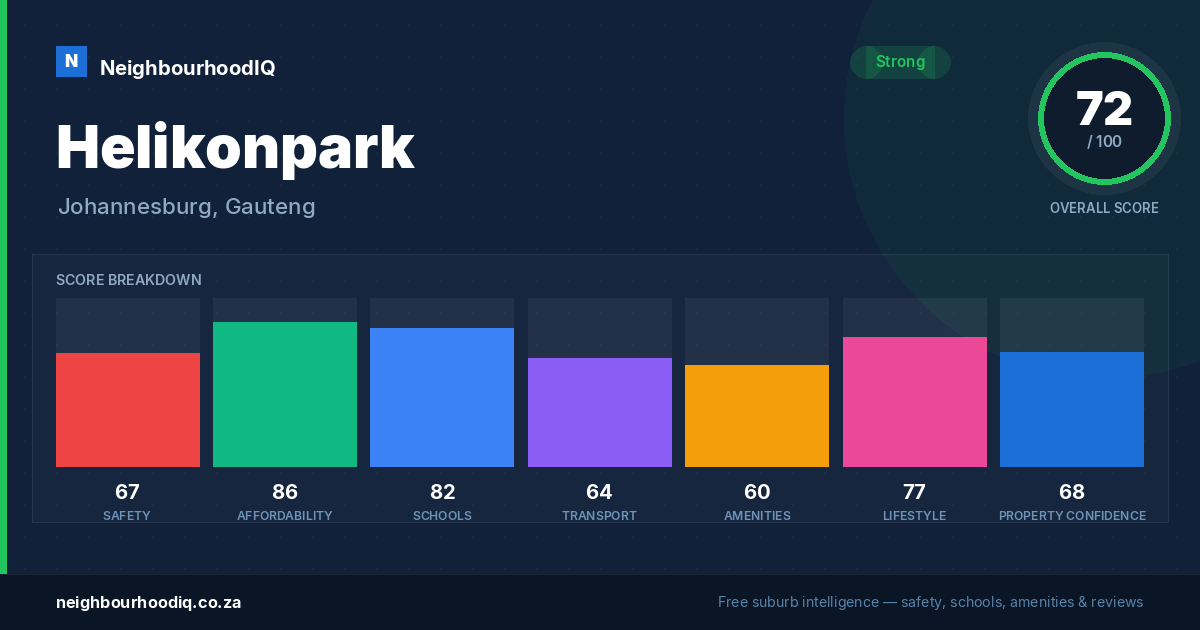Click the Affordability score value 86

[285, 492]
